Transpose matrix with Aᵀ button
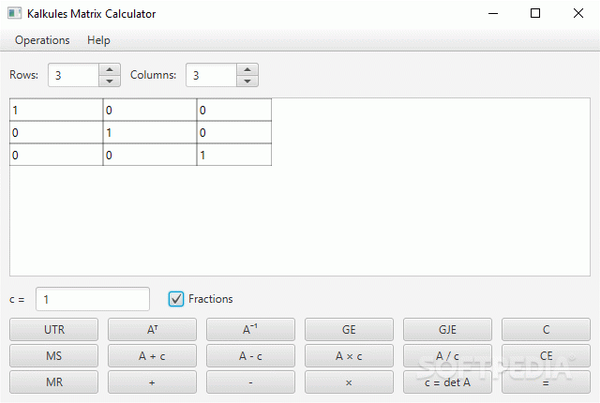The width and height of the screenshot is (600, 403). click(152, 330)
